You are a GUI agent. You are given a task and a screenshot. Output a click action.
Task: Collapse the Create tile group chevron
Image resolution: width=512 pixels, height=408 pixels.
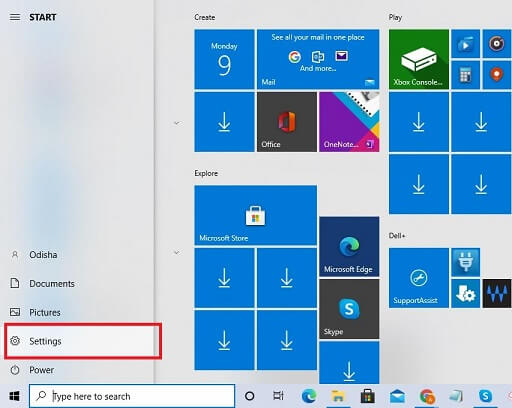click(x=177, y=123)
